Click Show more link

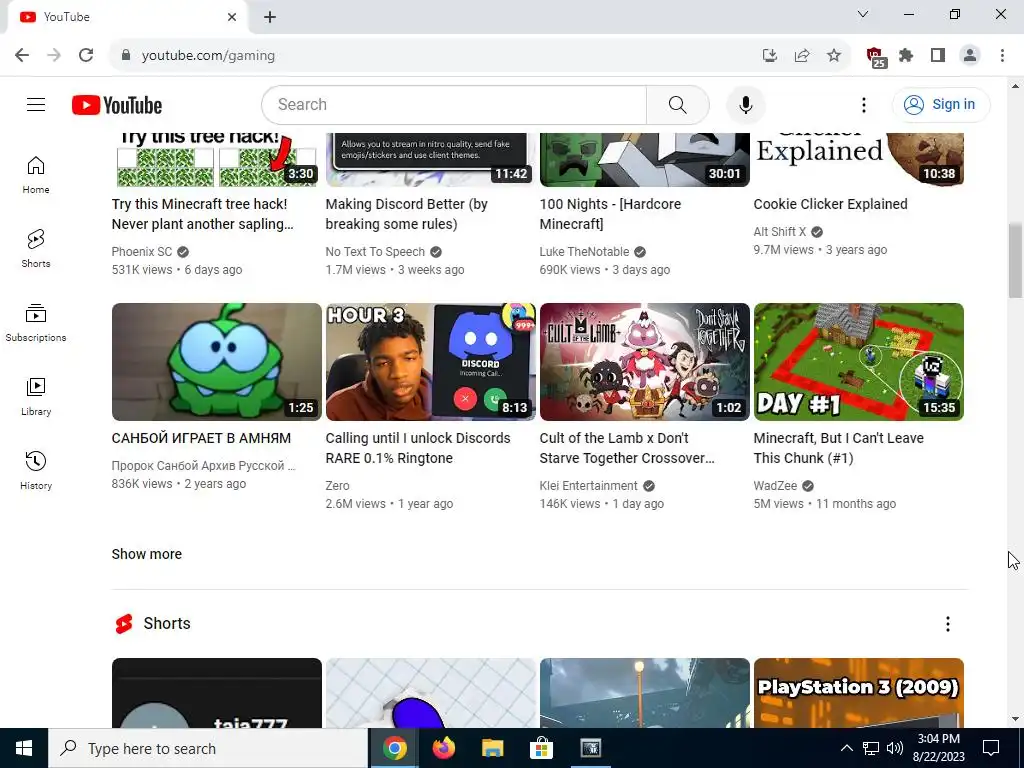click(x=147, y=554)
